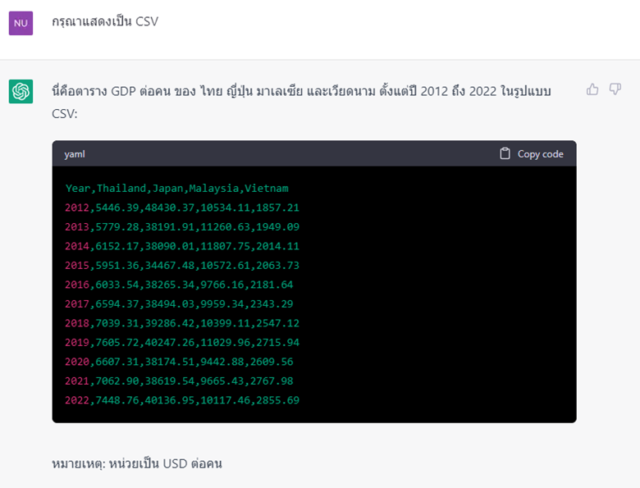Click the user message asking for CSV
Screen dimensions: 640x488
coord(104,22)
